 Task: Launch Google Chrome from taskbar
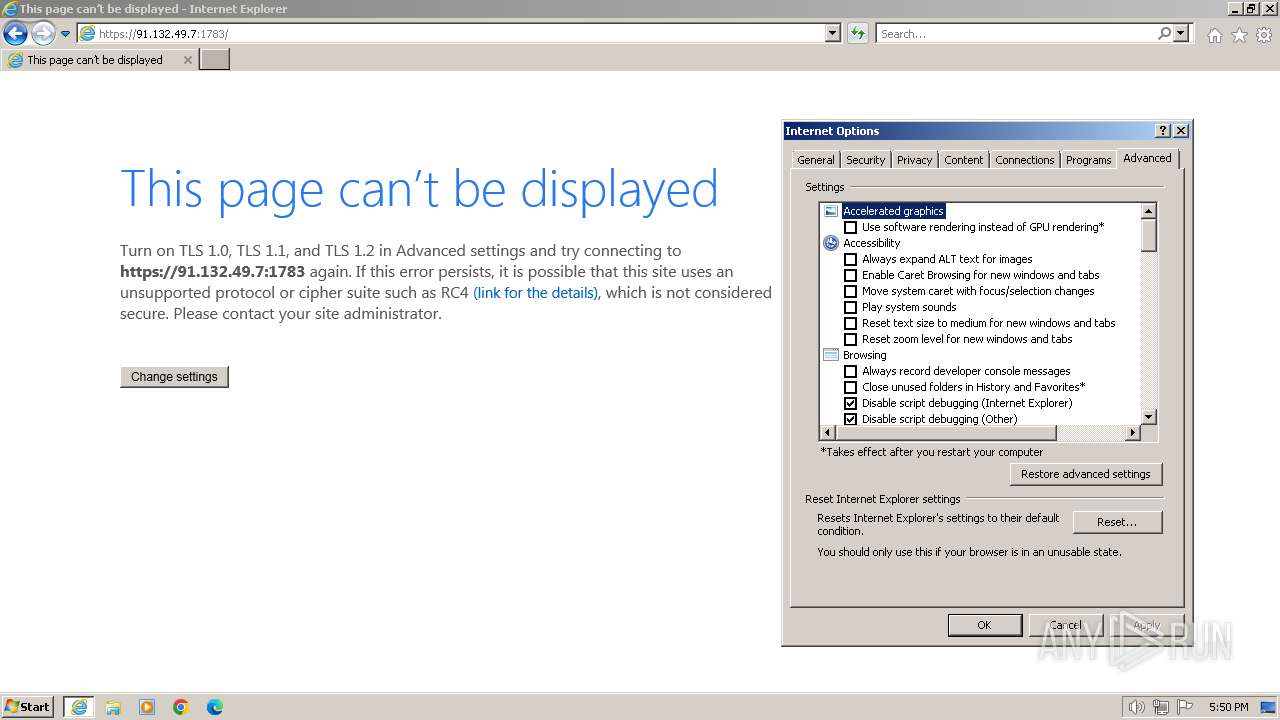coord(181,707)
